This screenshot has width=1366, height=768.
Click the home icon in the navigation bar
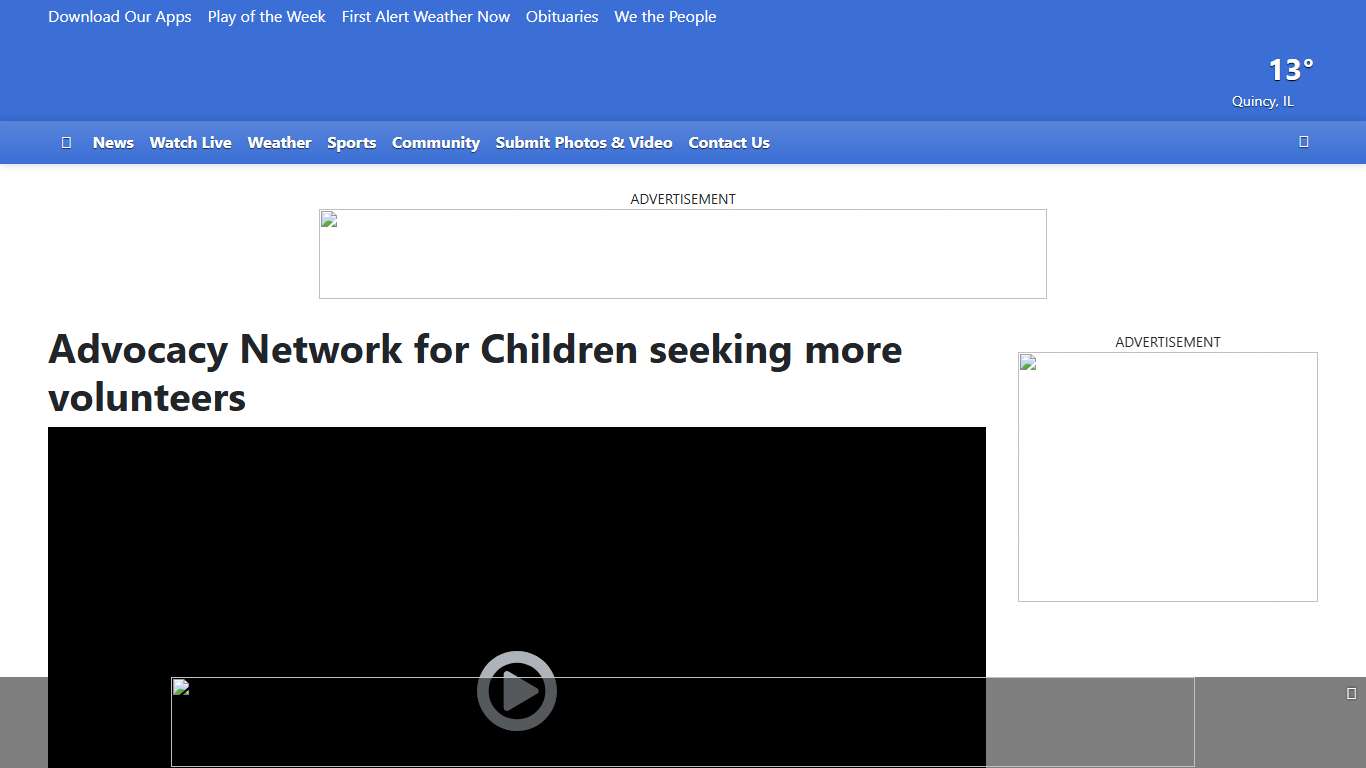[x=66, y=142]
